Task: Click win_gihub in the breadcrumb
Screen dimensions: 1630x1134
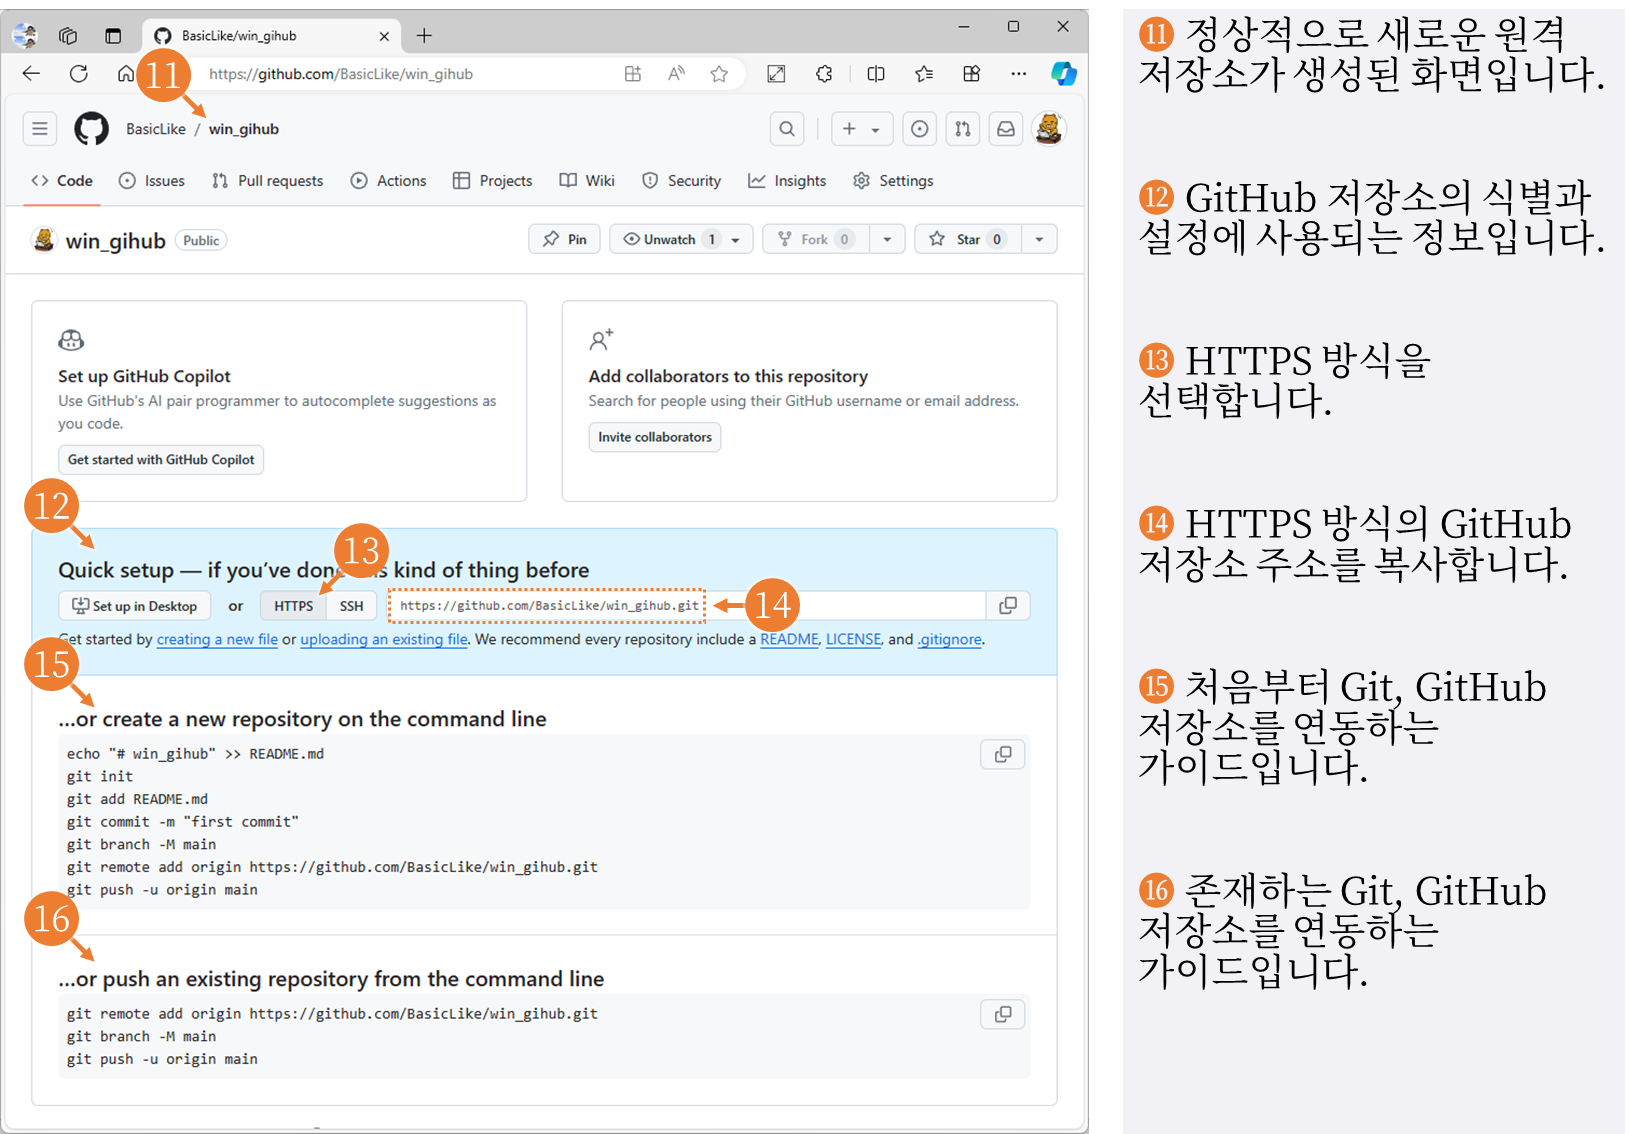Action: click(244, 129)
